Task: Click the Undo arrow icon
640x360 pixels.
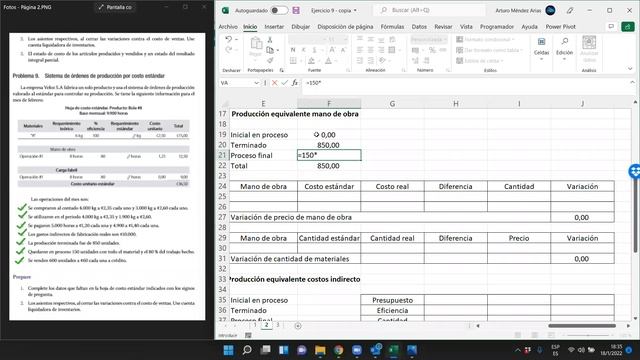Action: [x=228, y=39]
